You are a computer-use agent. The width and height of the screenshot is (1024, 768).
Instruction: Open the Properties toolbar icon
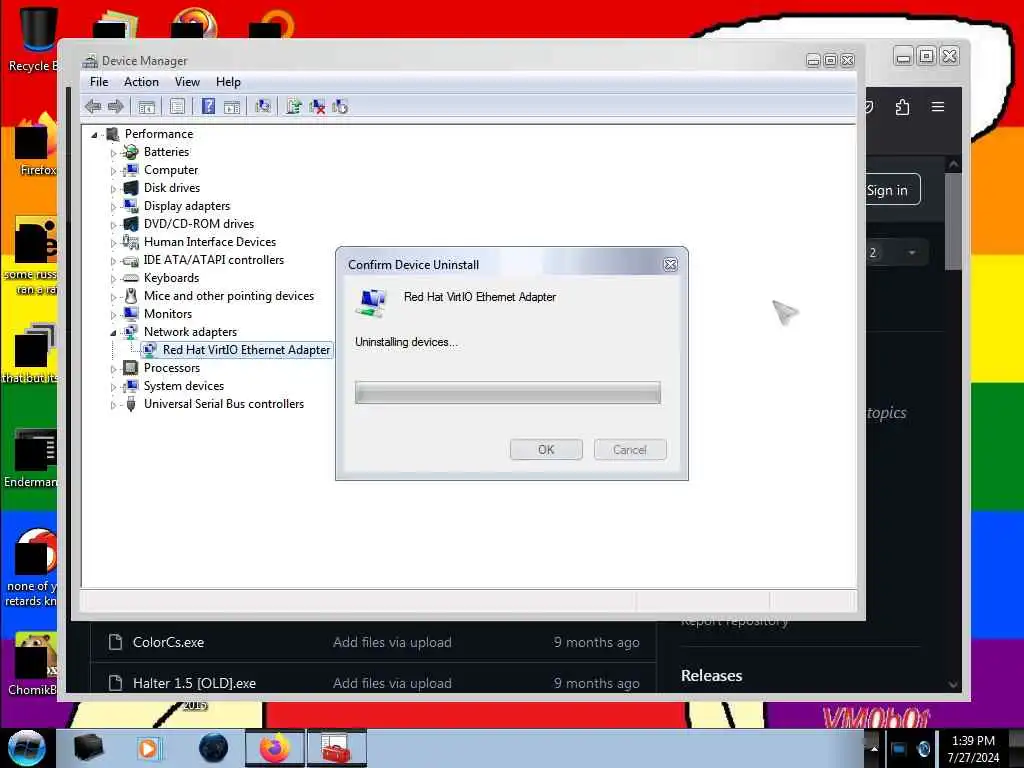pos(177,106)
